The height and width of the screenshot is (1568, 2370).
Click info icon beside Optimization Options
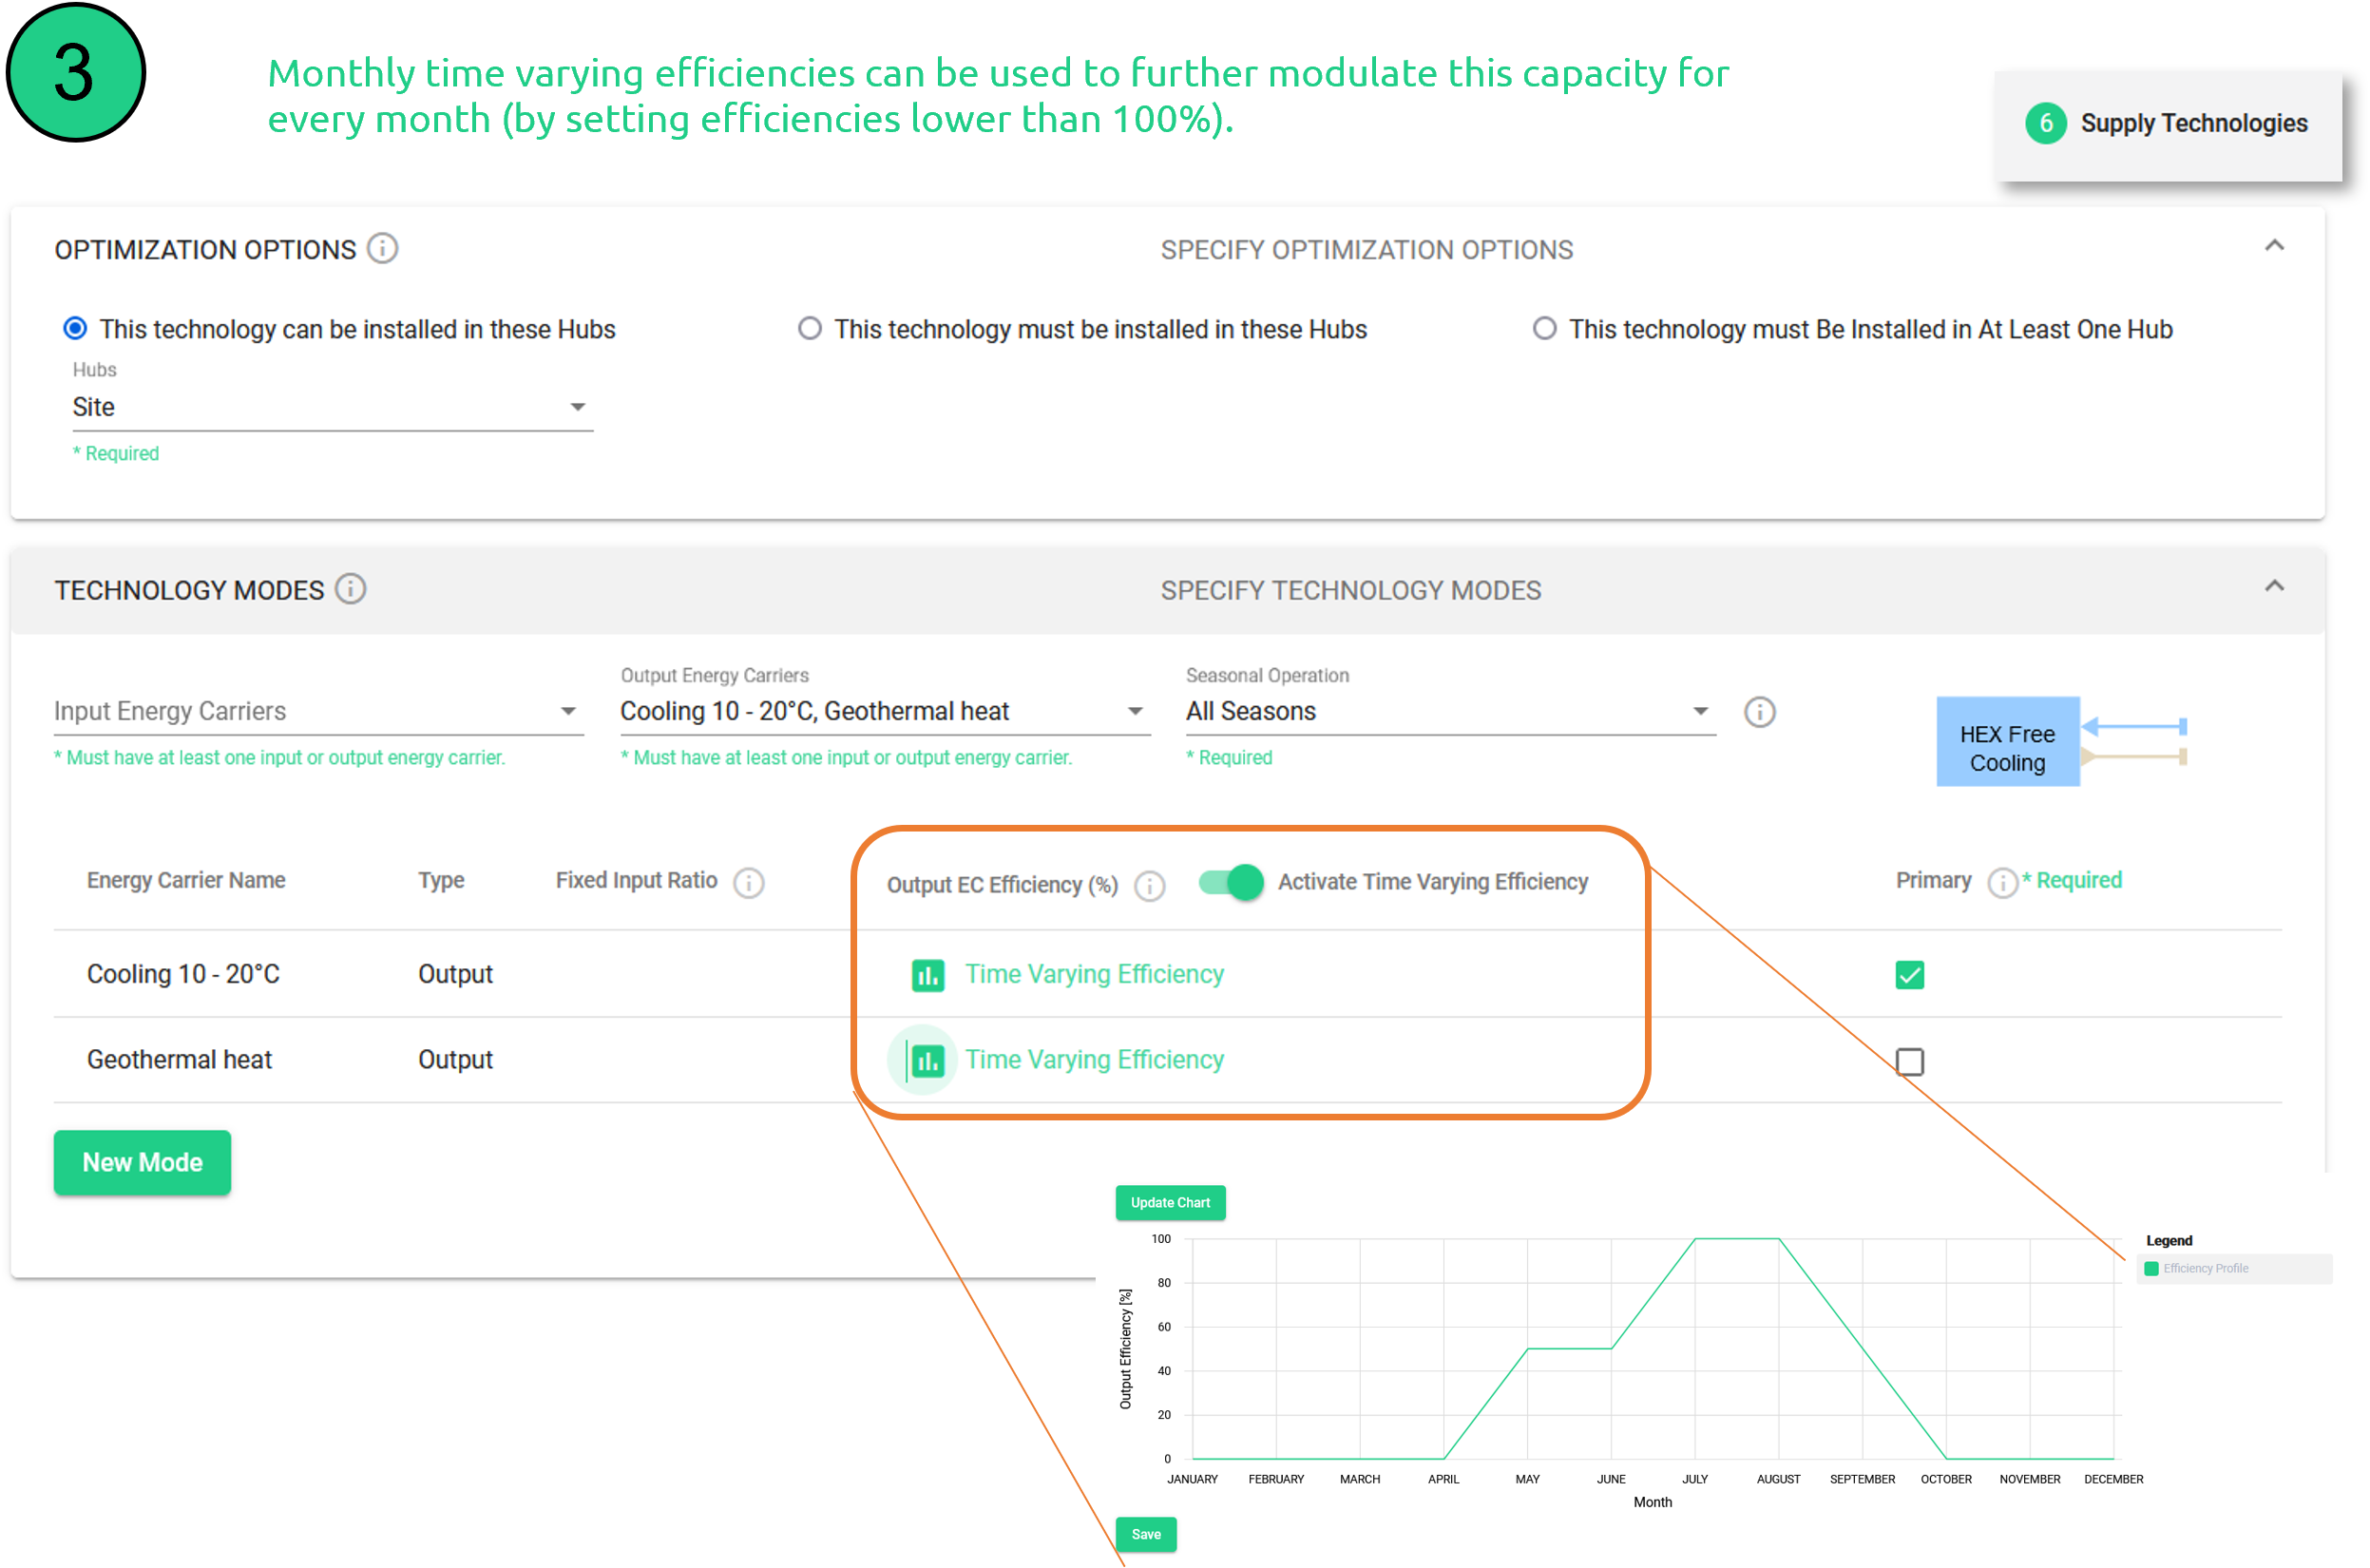382,248
